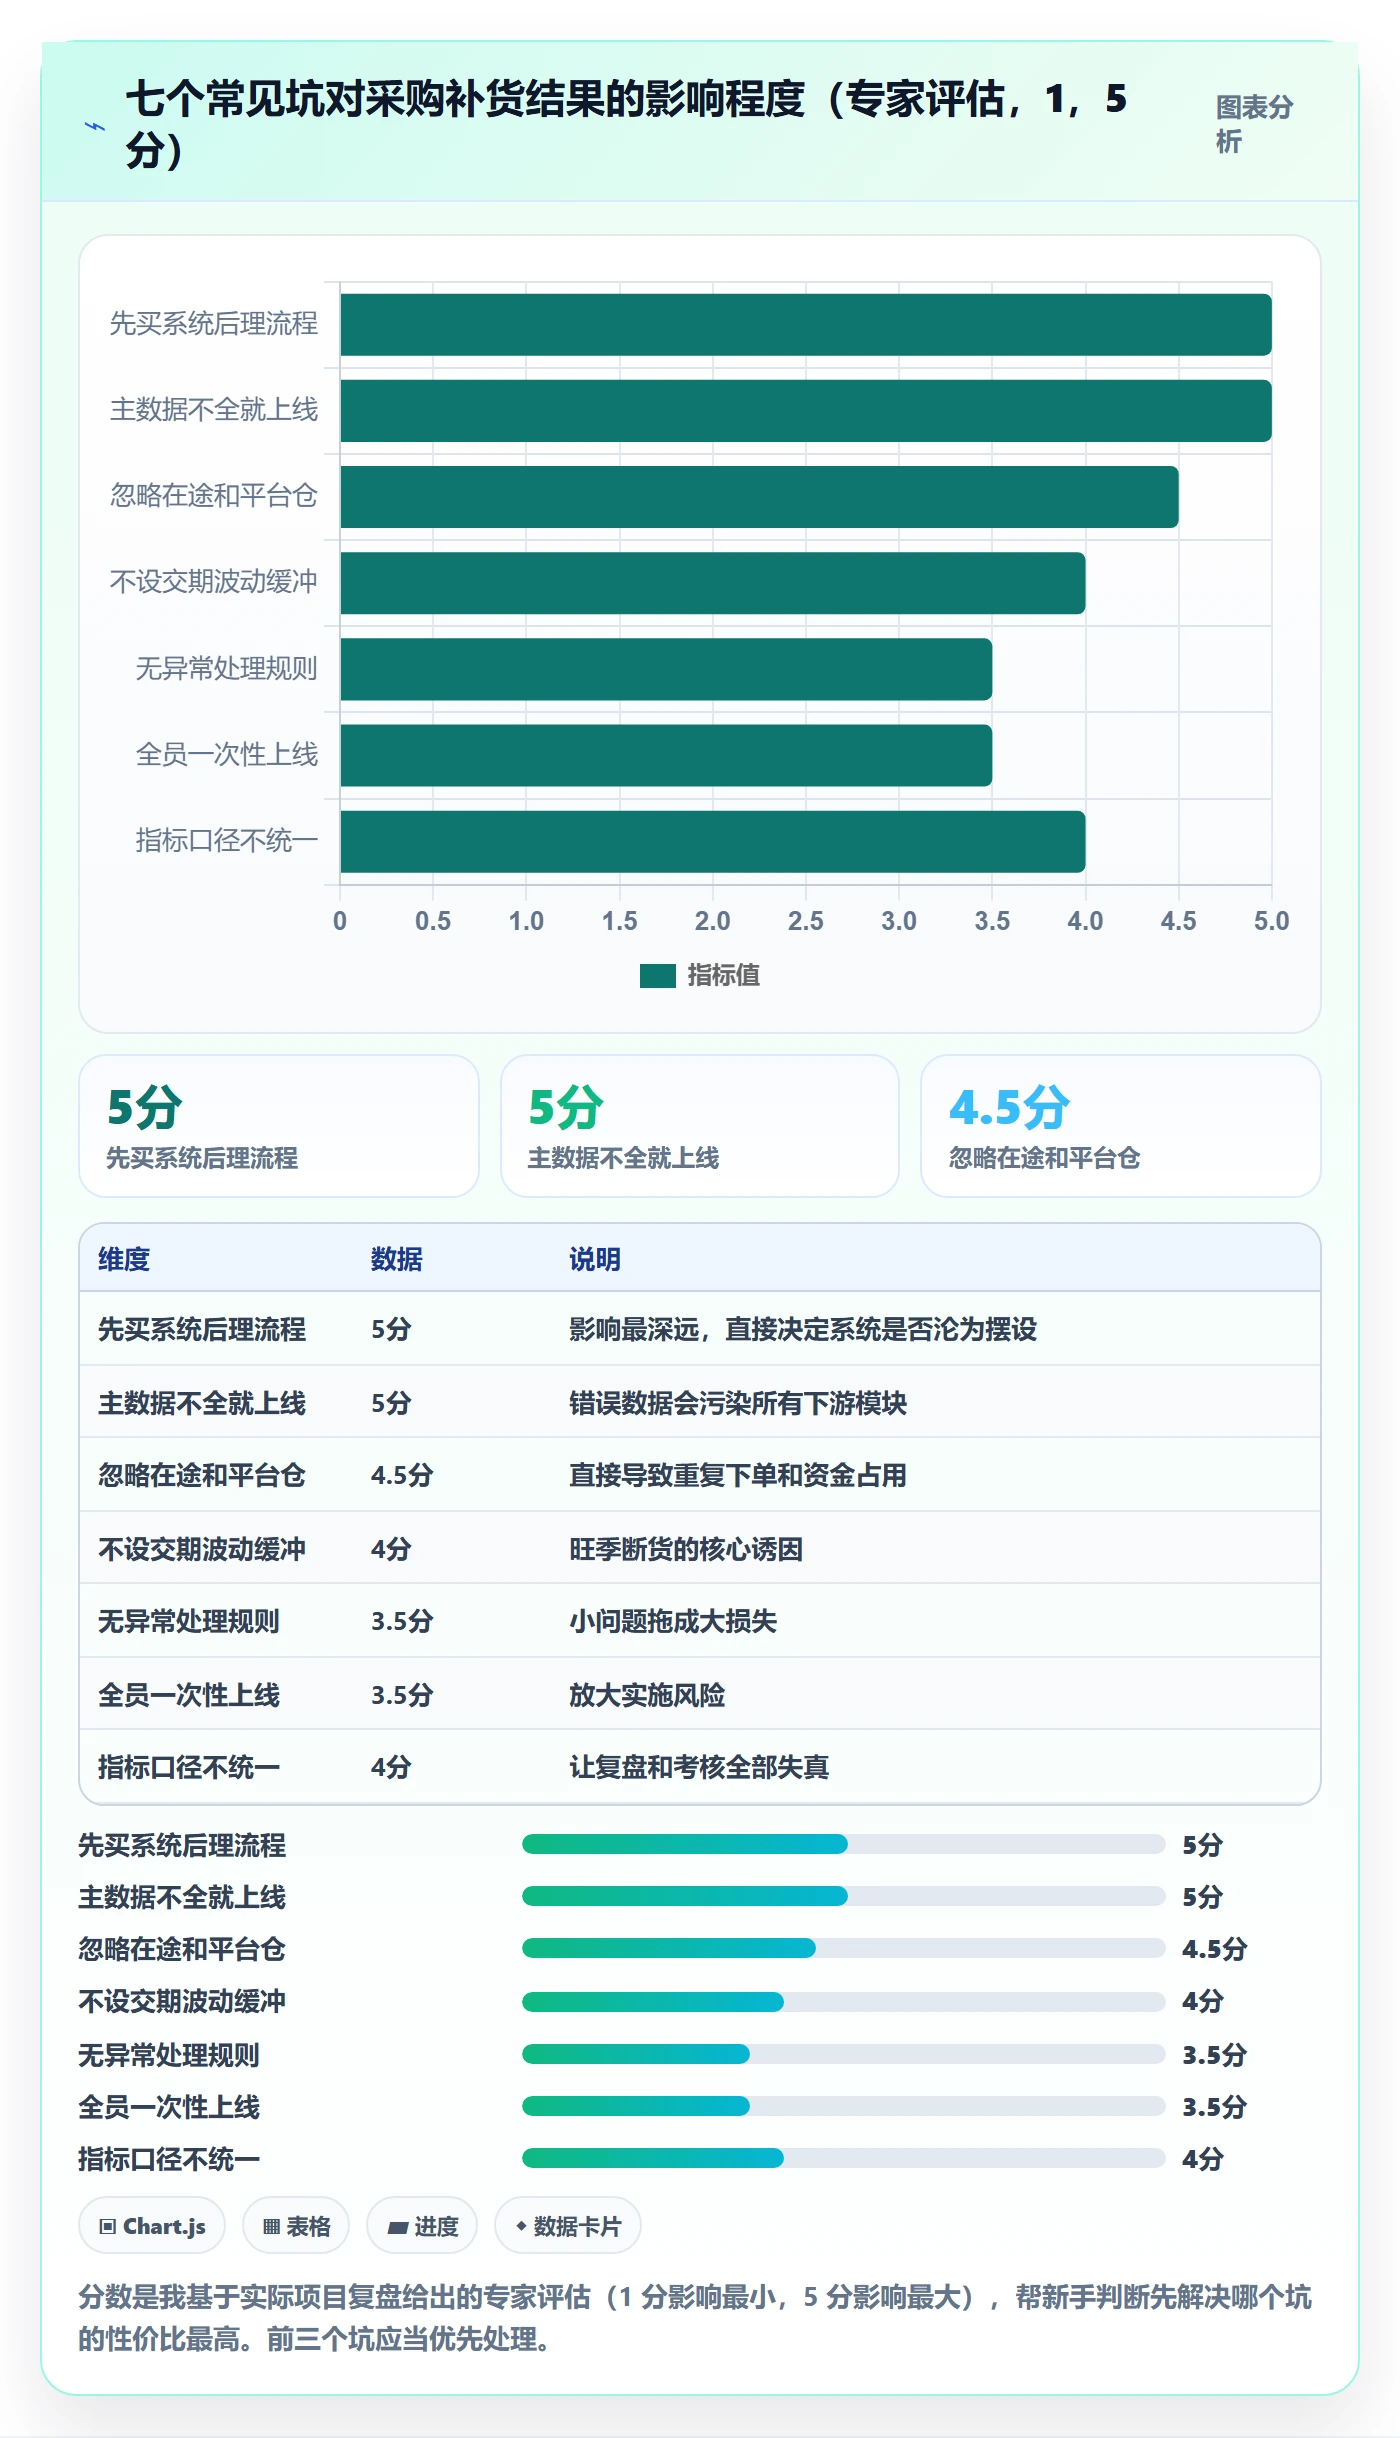Click the 全员一次性上线 chart bar
Image resolution: width=1400 pixels, height=2438 pixels.
(x=666, y=755)
